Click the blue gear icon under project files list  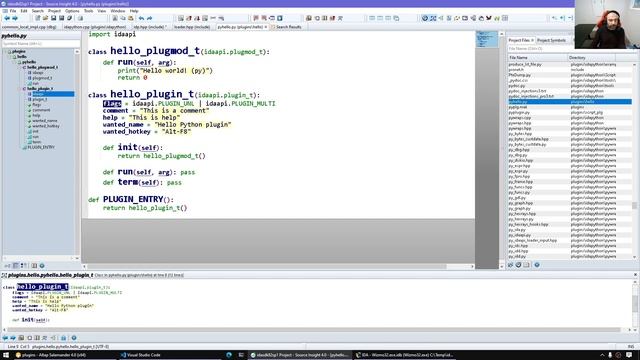coord(537,265)
